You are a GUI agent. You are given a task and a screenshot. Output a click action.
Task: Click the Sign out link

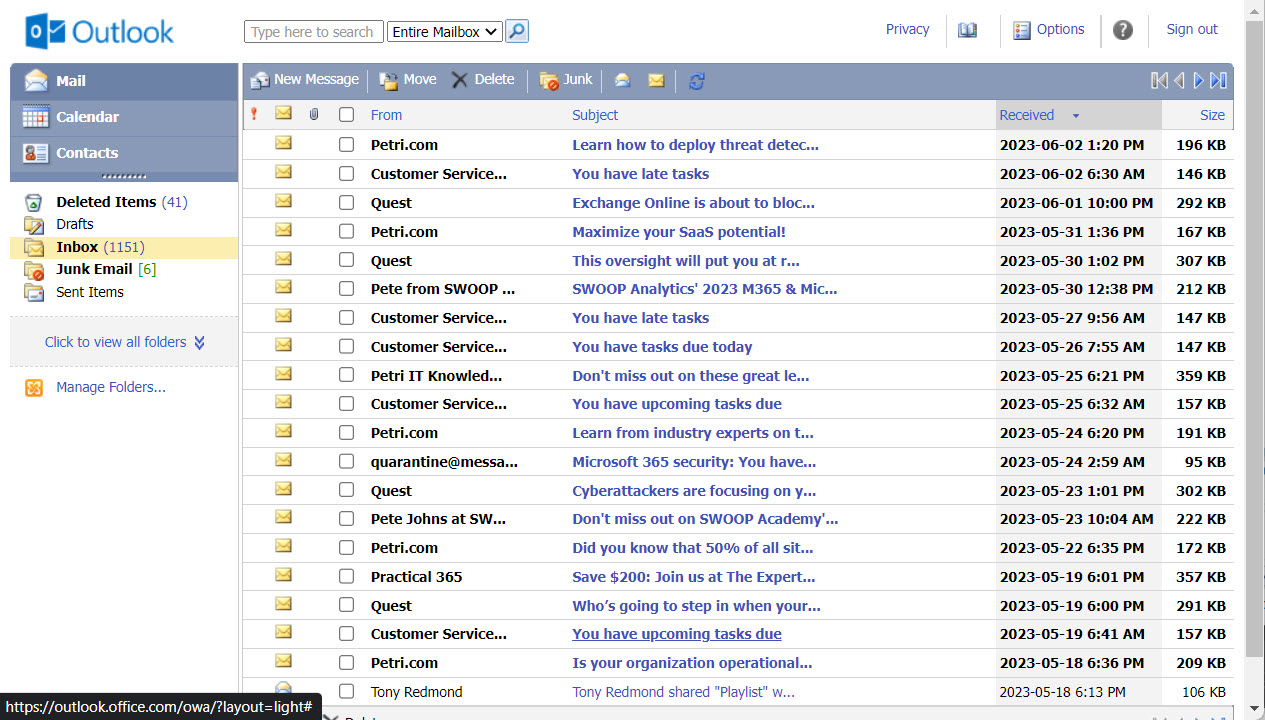click(x=1192, y=29)
